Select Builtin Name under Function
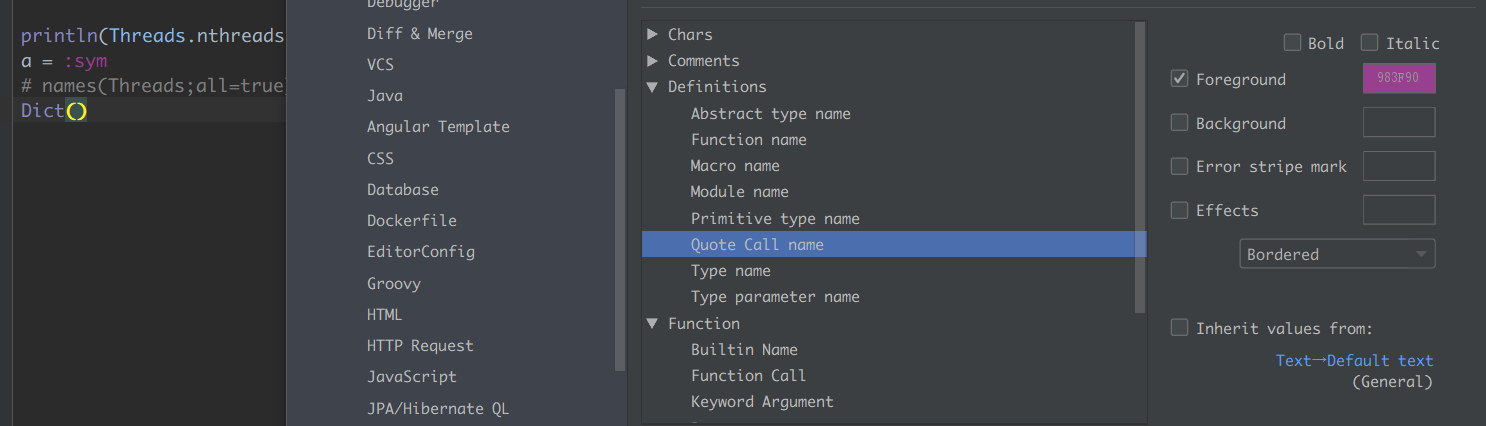This screenshot has width=1486, height=426. (x=744, y=350)
